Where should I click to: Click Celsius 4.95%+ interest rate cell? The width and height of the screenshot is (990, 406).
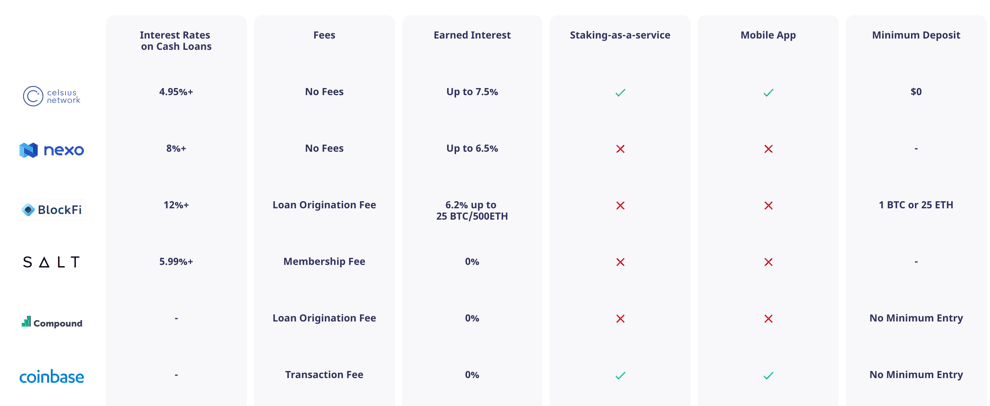(176, 92)
